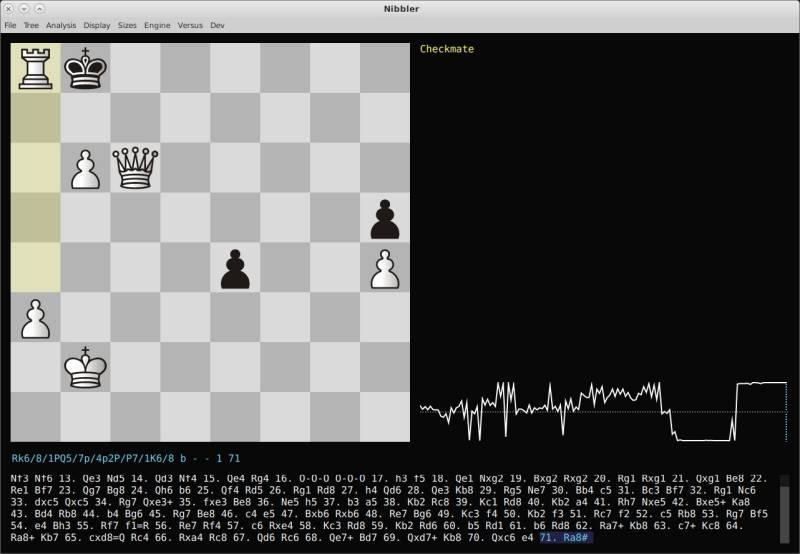This screenshot has width=800, height=554.
Task: Open the Tree menu
Action: pyautogui.click(x=32, y=25)
